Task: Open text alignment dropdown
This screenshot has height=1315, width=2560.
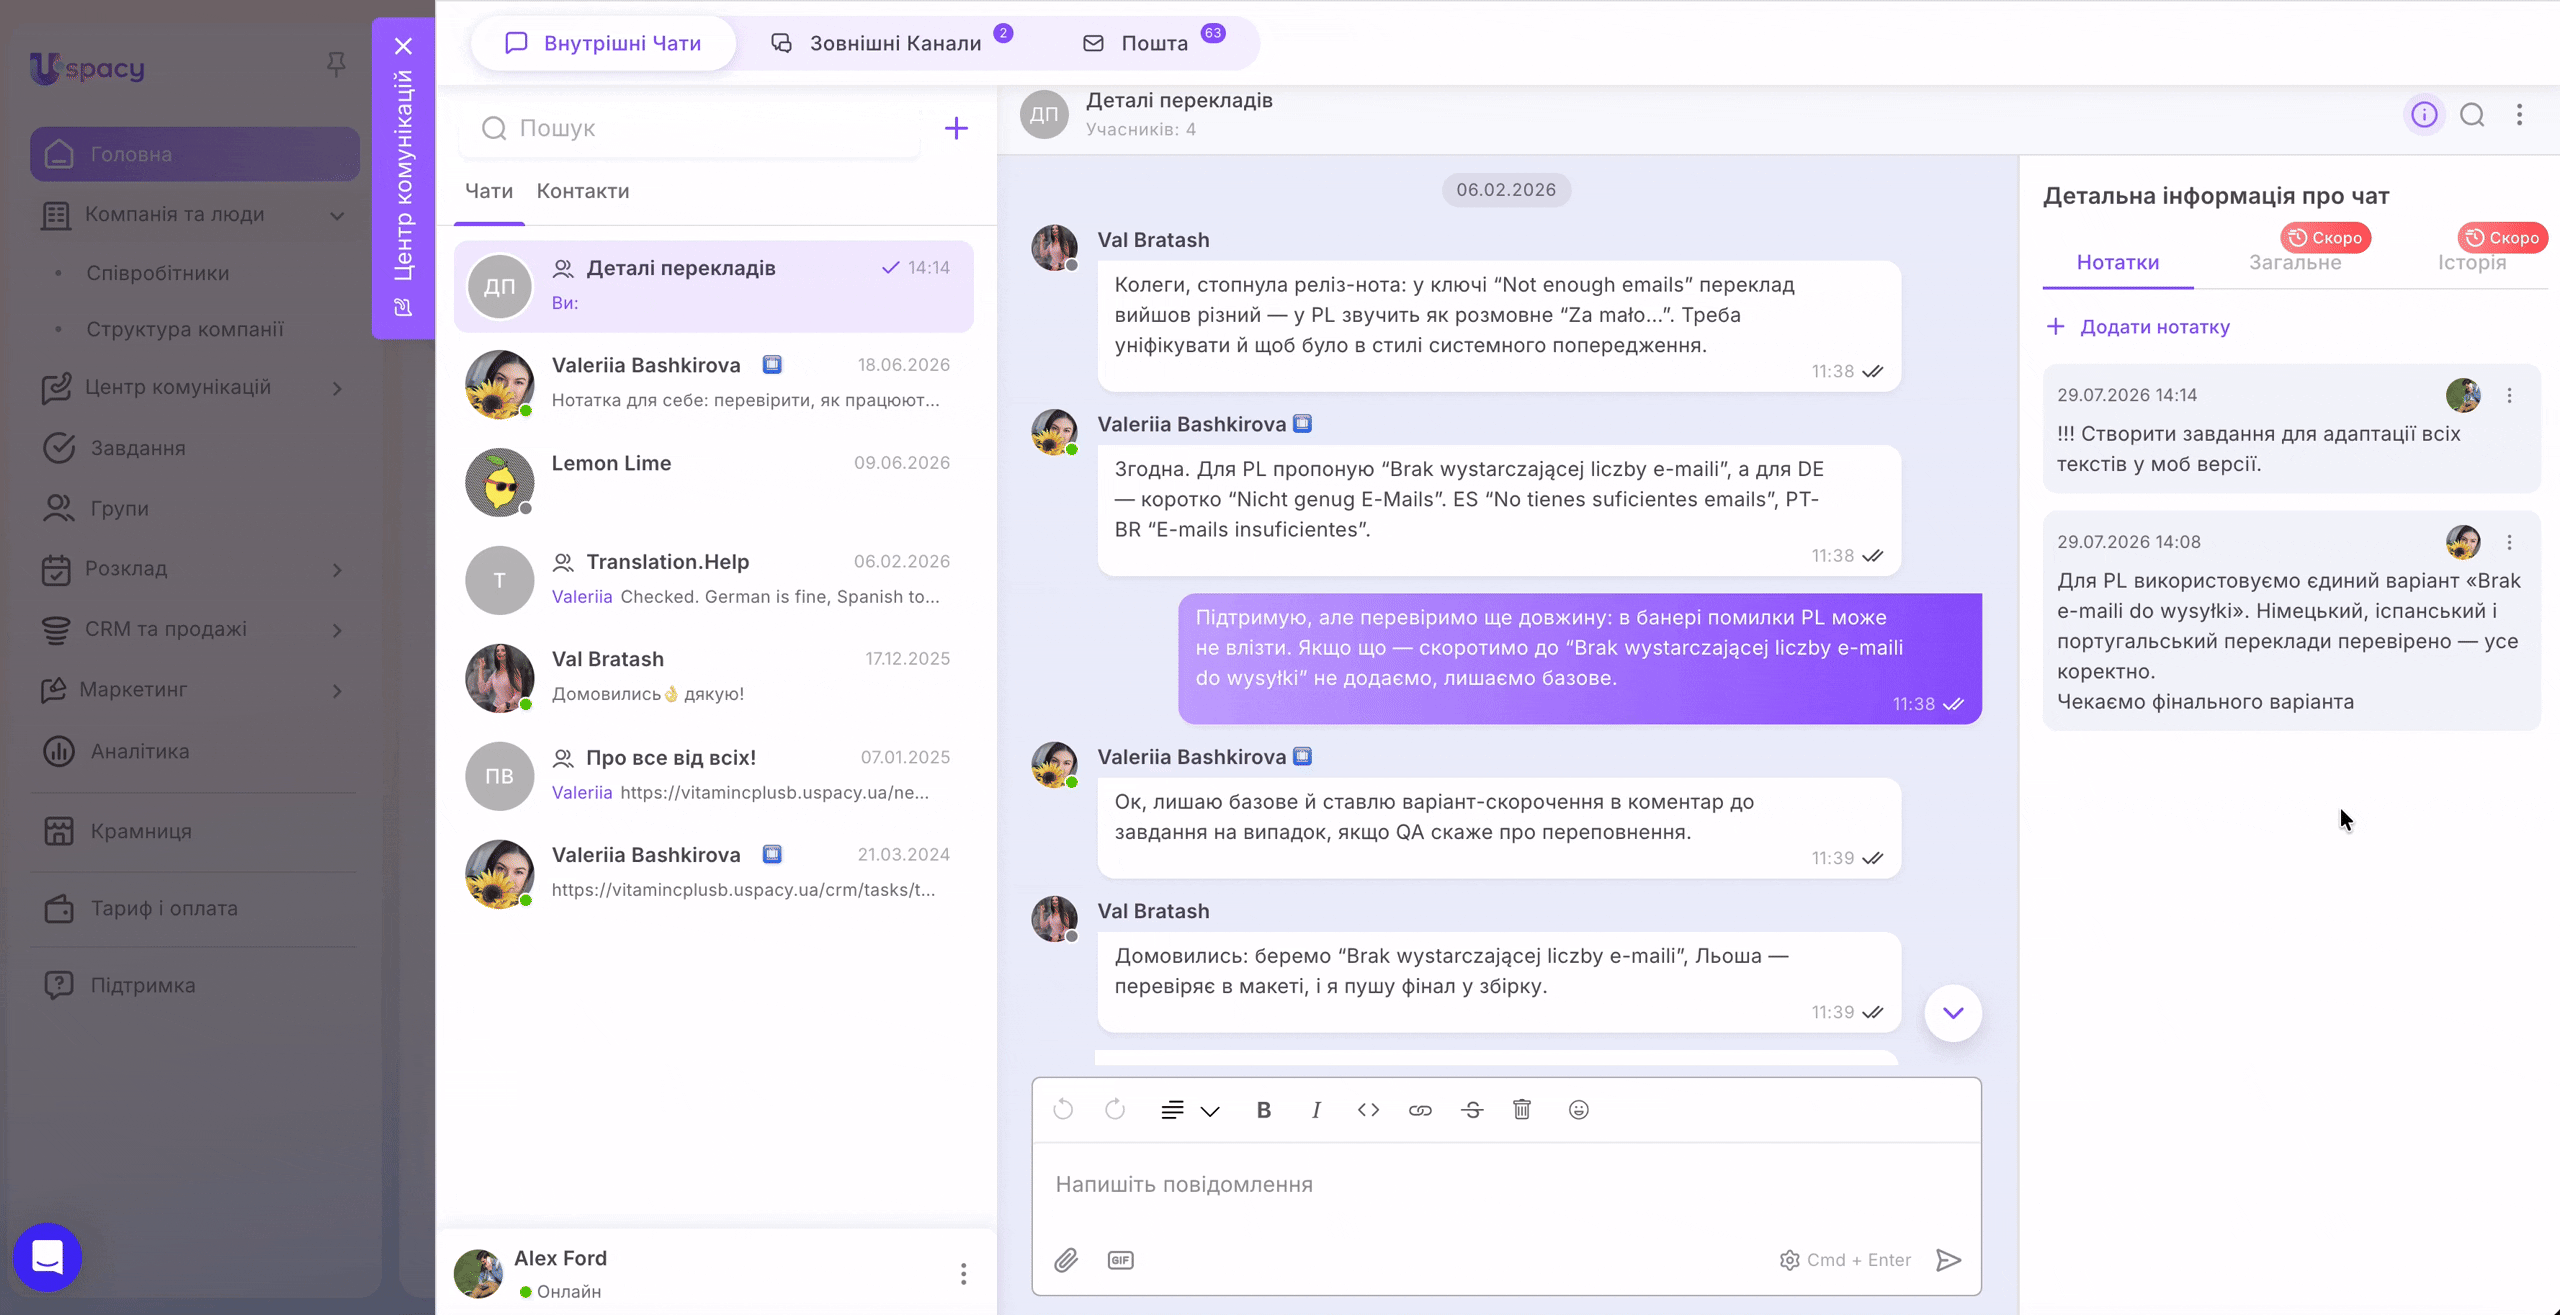Action: coord(1190,1110)
